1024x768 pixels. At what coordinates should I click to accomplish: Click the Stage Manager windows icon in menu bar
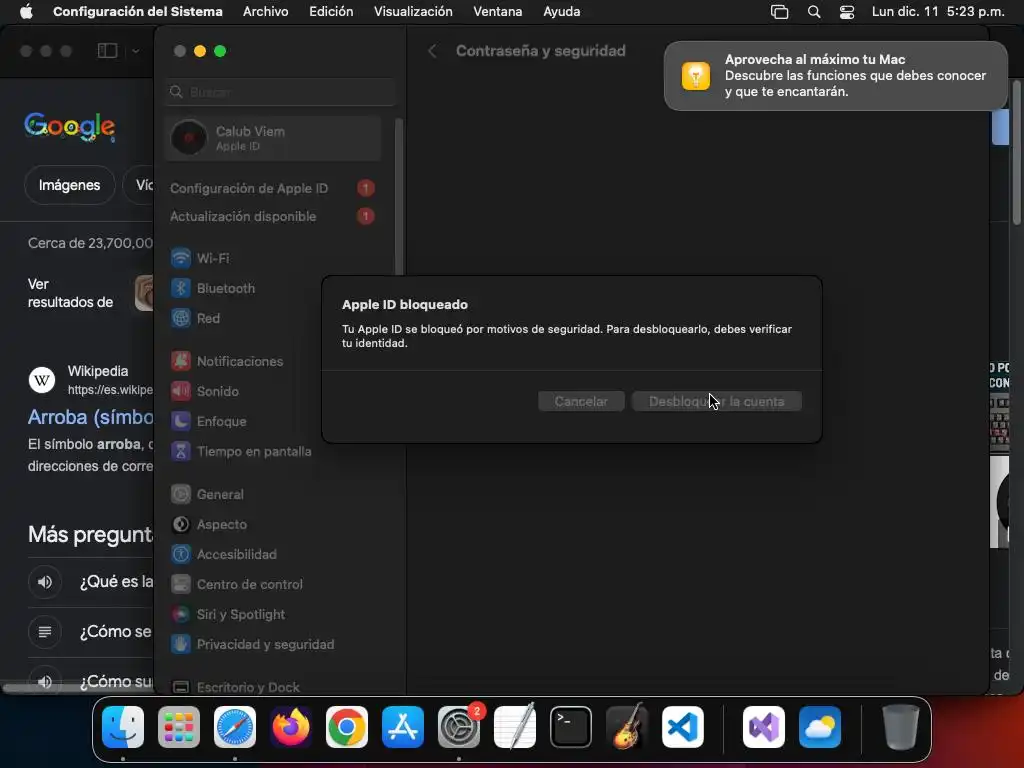pos(780,12)
